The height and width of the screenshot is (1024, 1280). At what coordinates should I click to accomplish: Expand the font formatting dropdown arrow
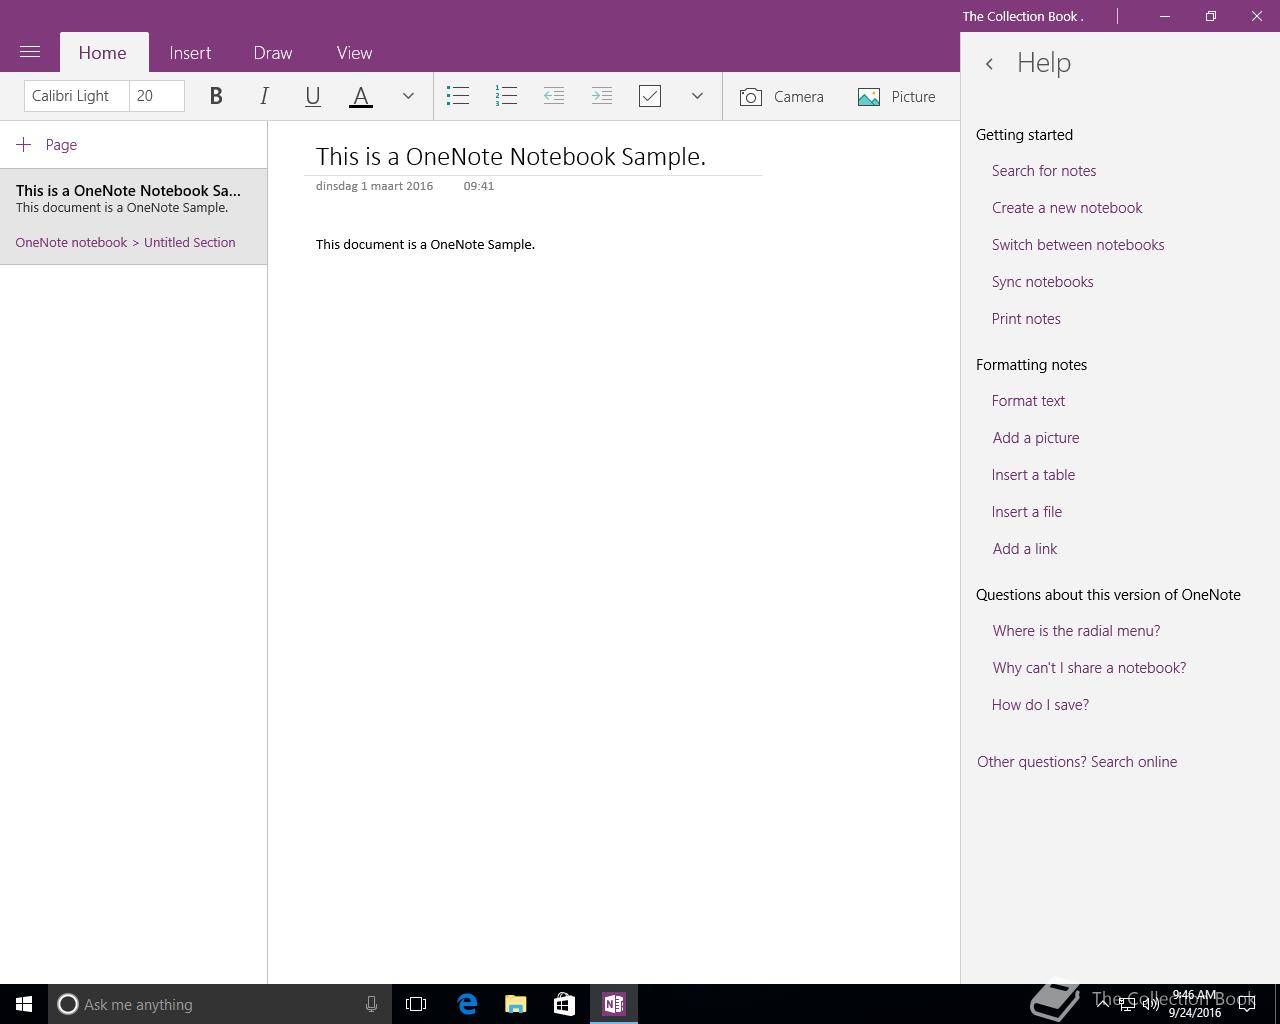tap(408, 96)
